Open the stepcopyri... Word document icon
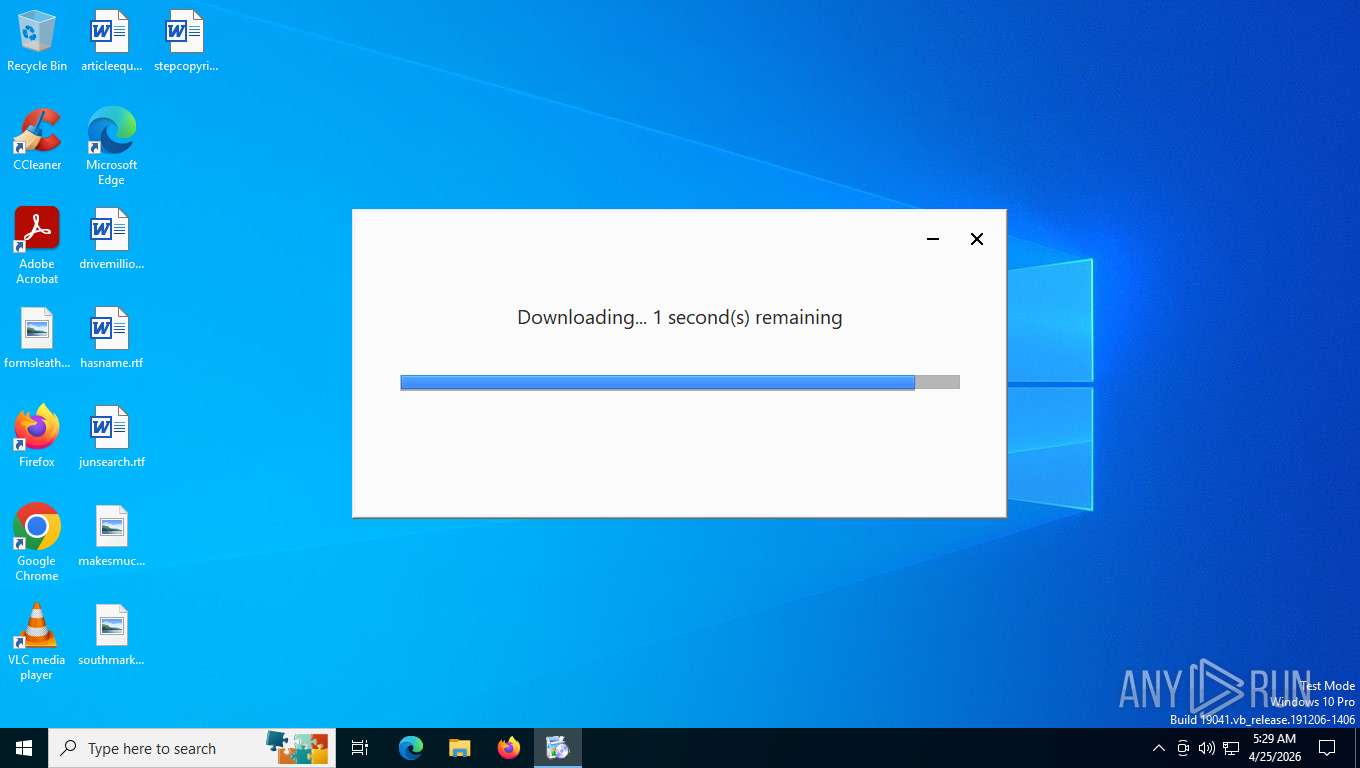This screenshot has height=768, width=1360. coord(186,41)
